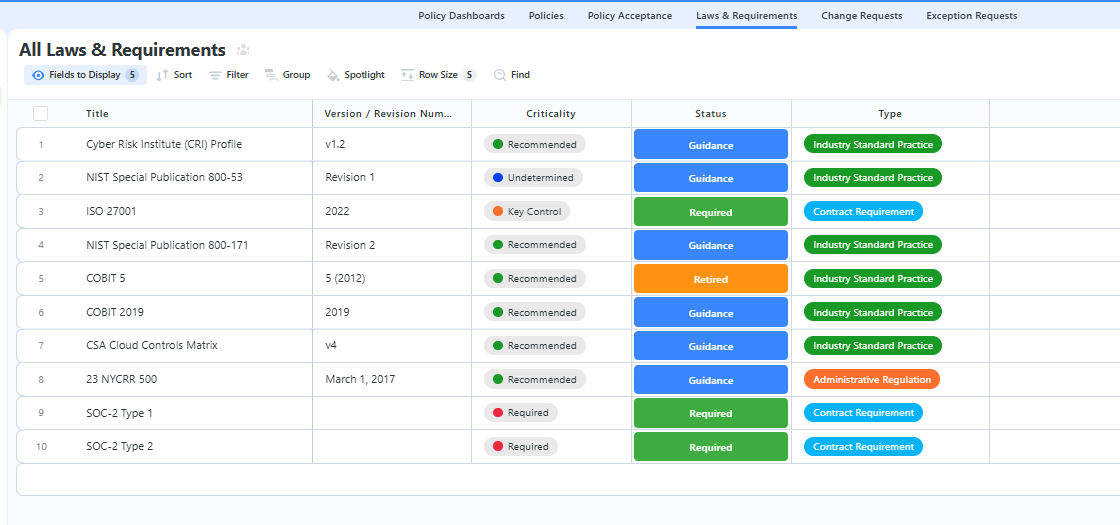1120x525 pixels.
Task: Open the COBIT 5 record
Action: pyautogui.click(x=106, y=279)
